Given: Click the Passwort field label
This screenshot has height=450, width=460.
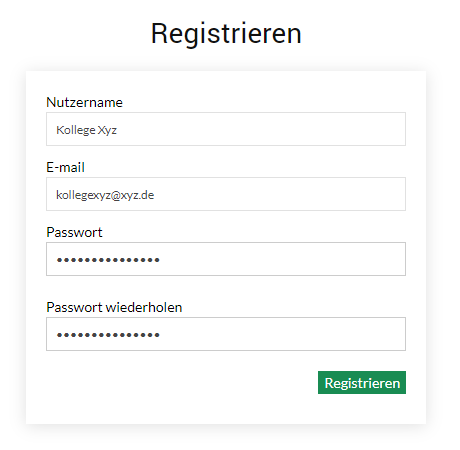Looking at the screenshot, I should (x=74, y=232).
